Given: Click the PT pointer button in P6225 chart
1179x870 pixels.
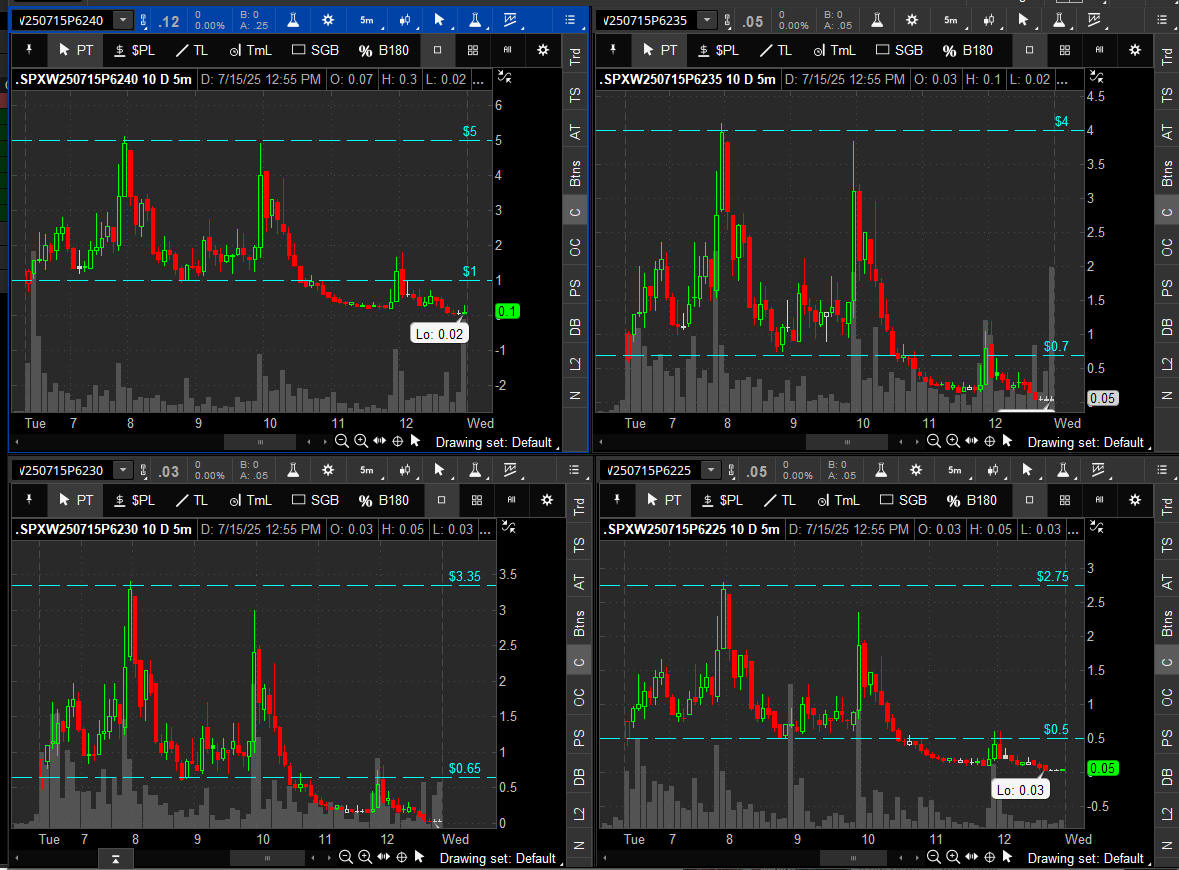Looking at the screenshot, I should coord(661,500).
